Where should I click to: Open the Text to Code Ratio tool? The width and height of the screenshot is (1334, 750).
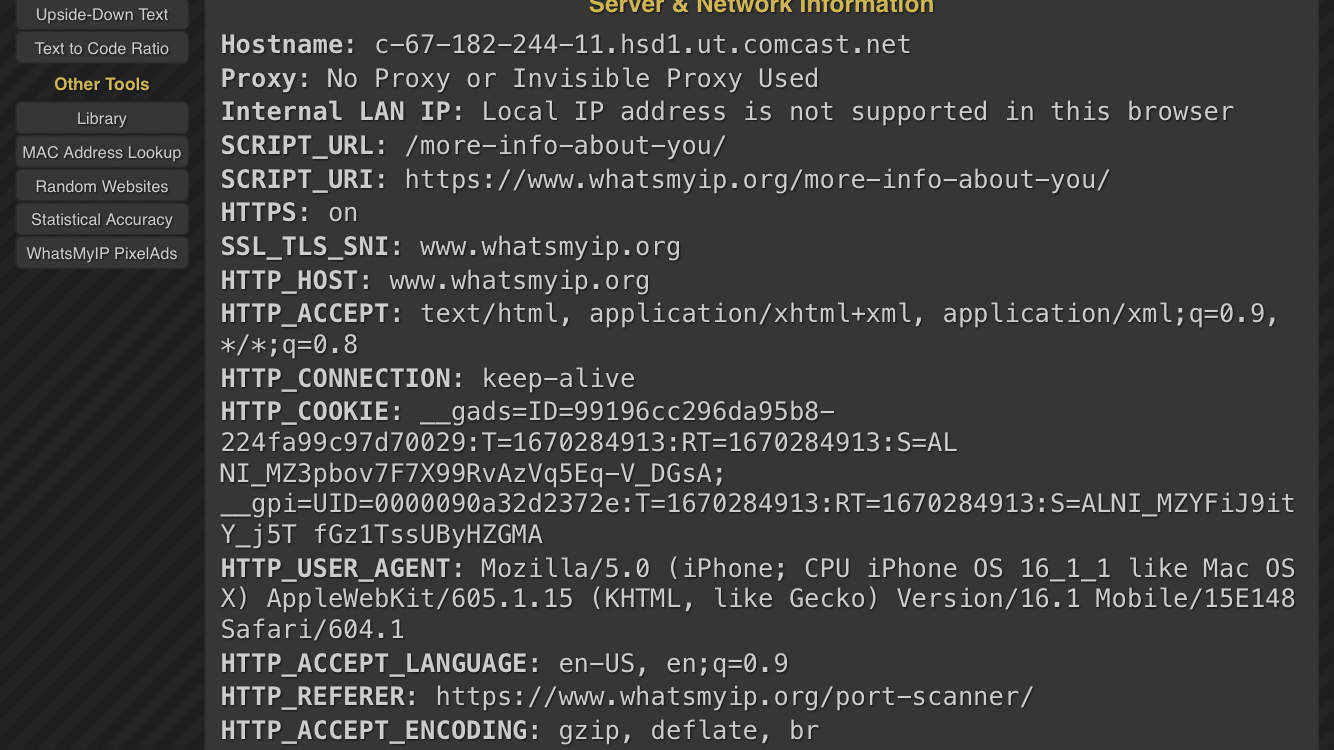[101, 48]
